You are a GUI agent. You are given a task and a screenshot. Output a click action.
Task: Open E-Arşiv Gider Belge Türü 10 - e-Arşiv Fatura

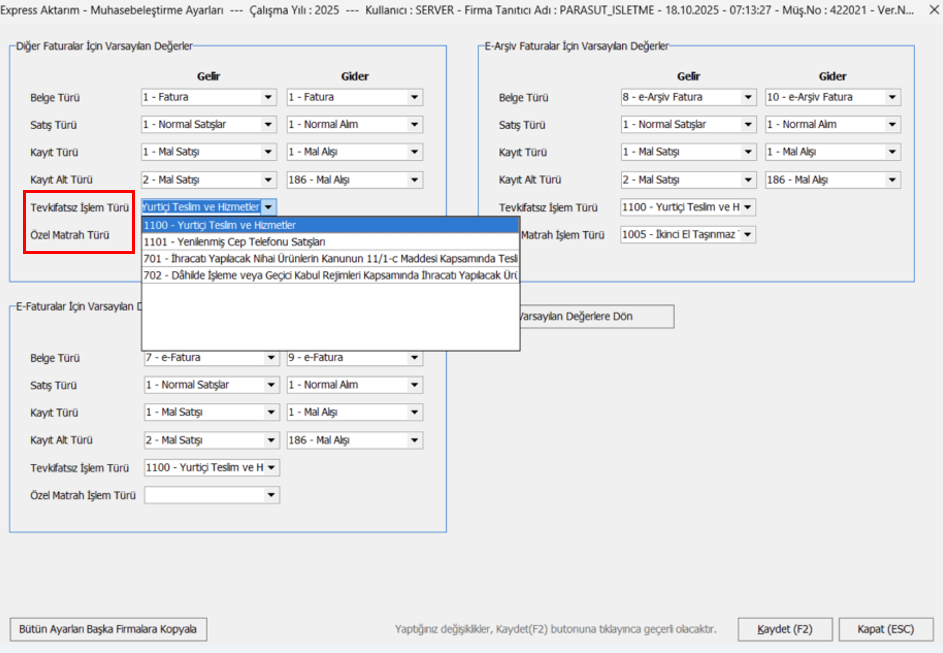pyautogui.click(x=833, y=97)
